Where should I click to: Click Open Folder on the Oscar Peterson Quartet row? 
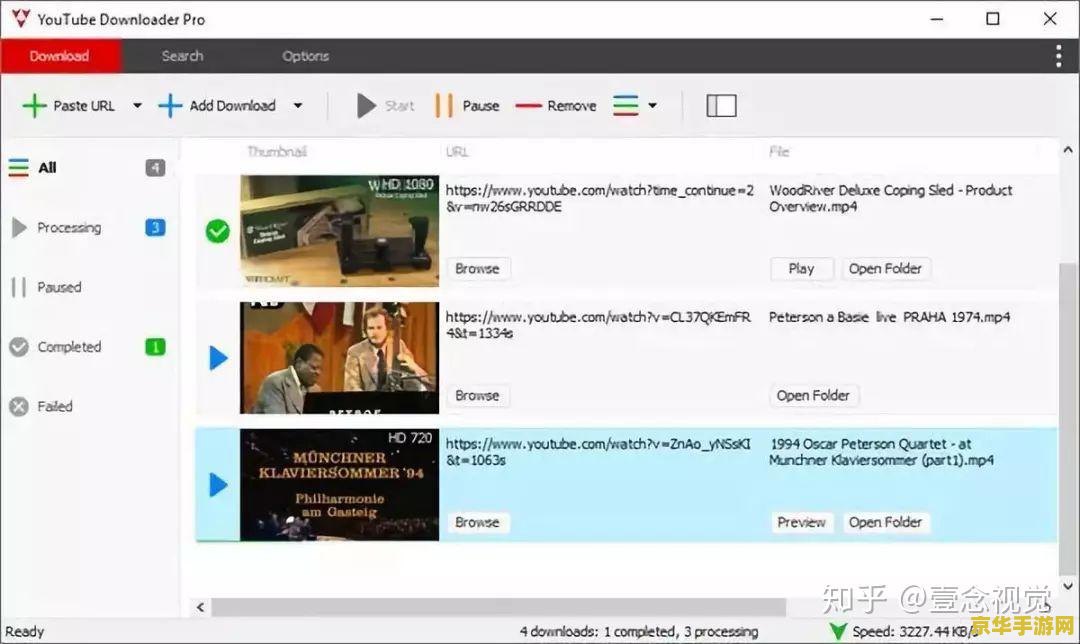885,522
